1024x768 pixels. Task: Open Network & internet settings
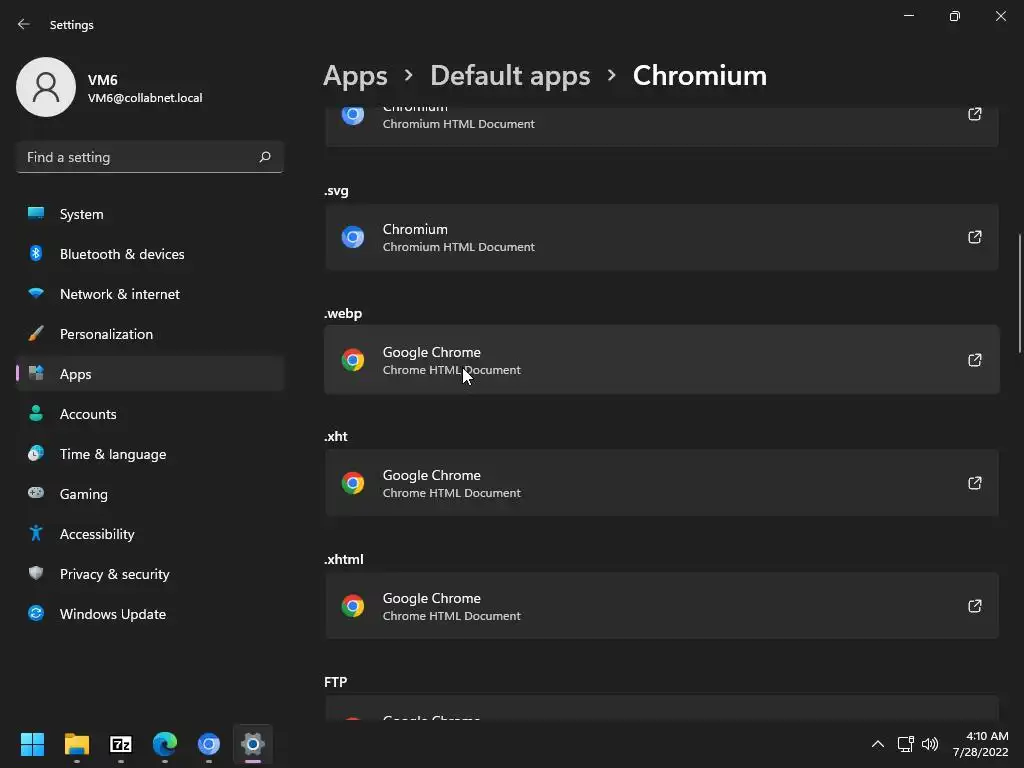[x=150, y=294]
